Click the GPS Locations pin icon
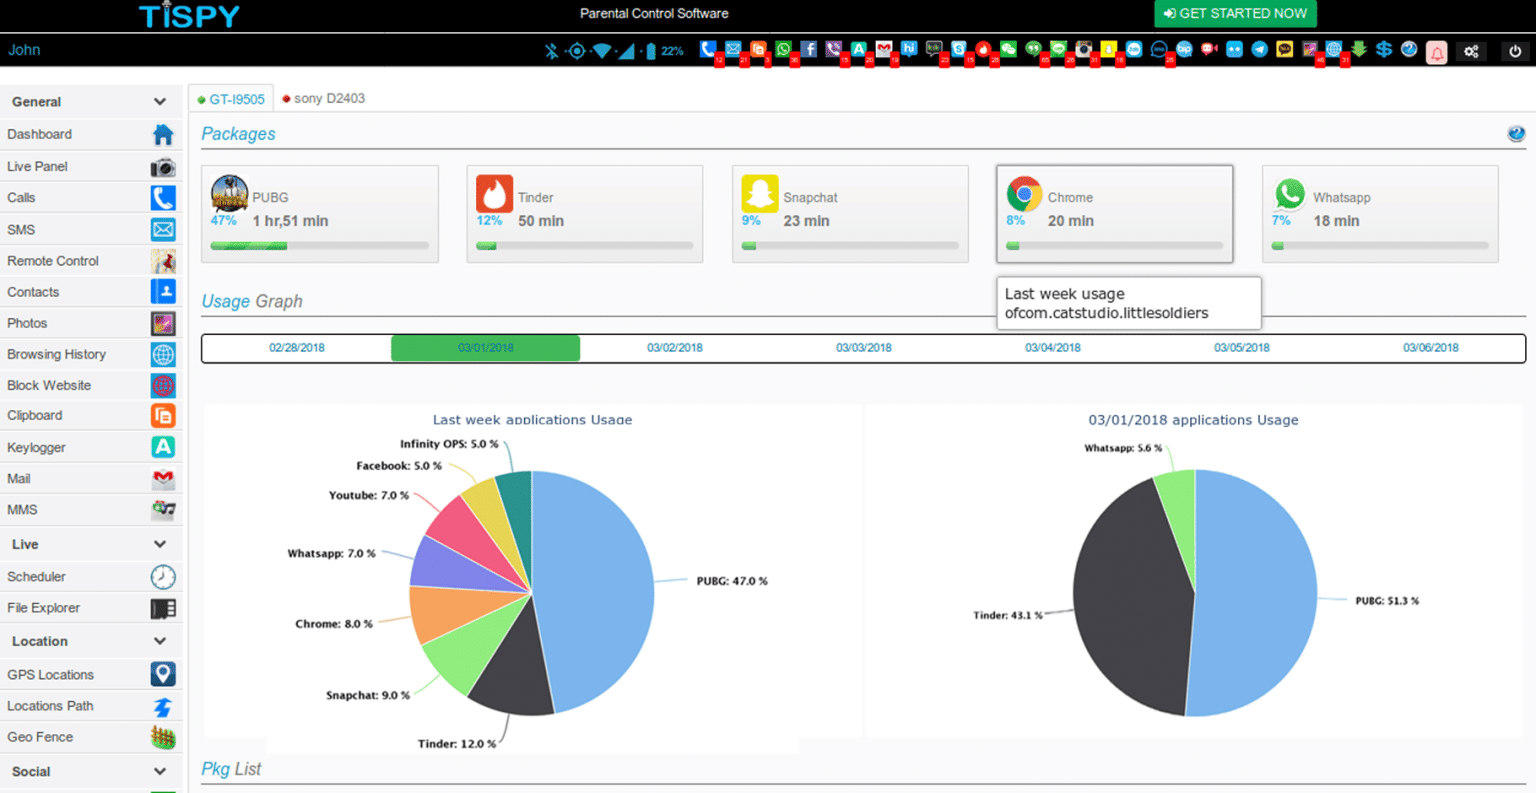The height and width of the screenshot is (793, 1536). (163, 674)
